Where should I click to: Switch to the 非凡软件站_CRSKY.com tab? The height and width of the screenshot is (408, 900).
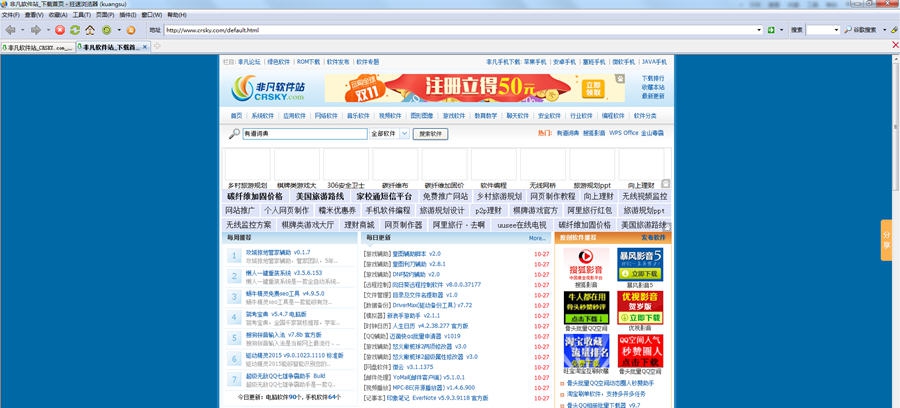(38, 48)
